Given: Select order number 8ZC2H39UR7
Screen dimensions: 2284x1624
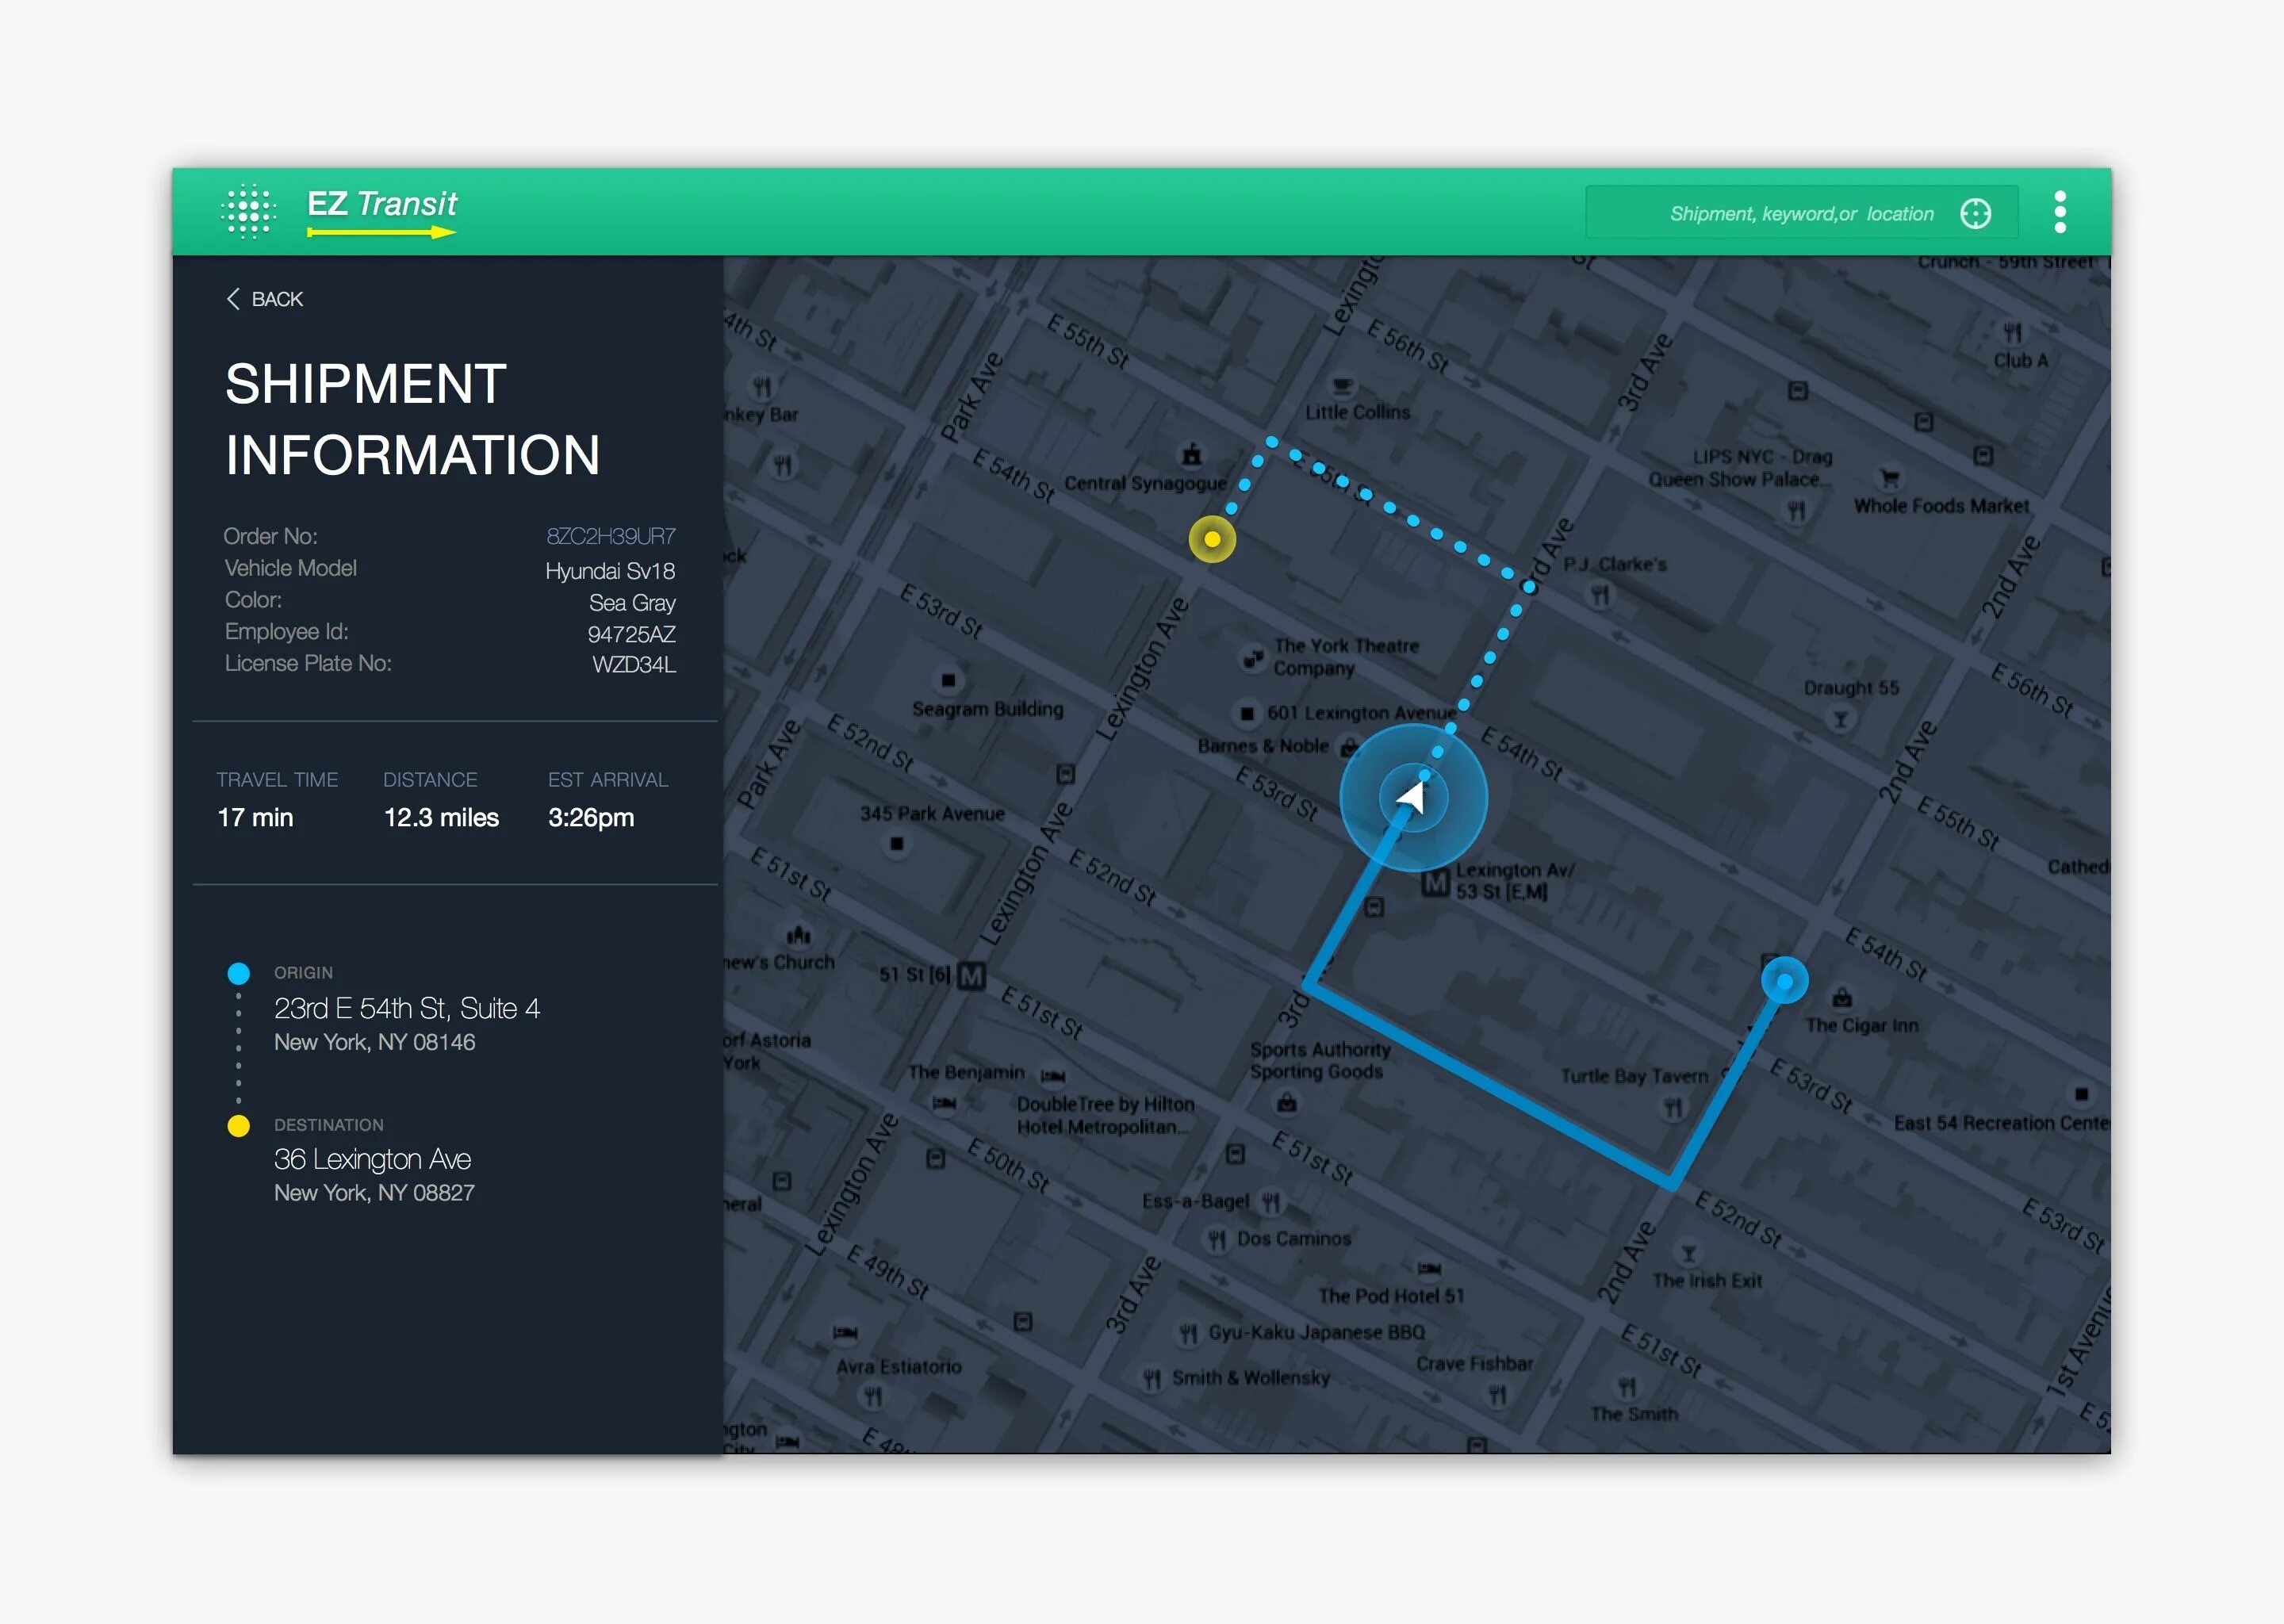Looking at the screenshot, I should click(x=611, y=536).
